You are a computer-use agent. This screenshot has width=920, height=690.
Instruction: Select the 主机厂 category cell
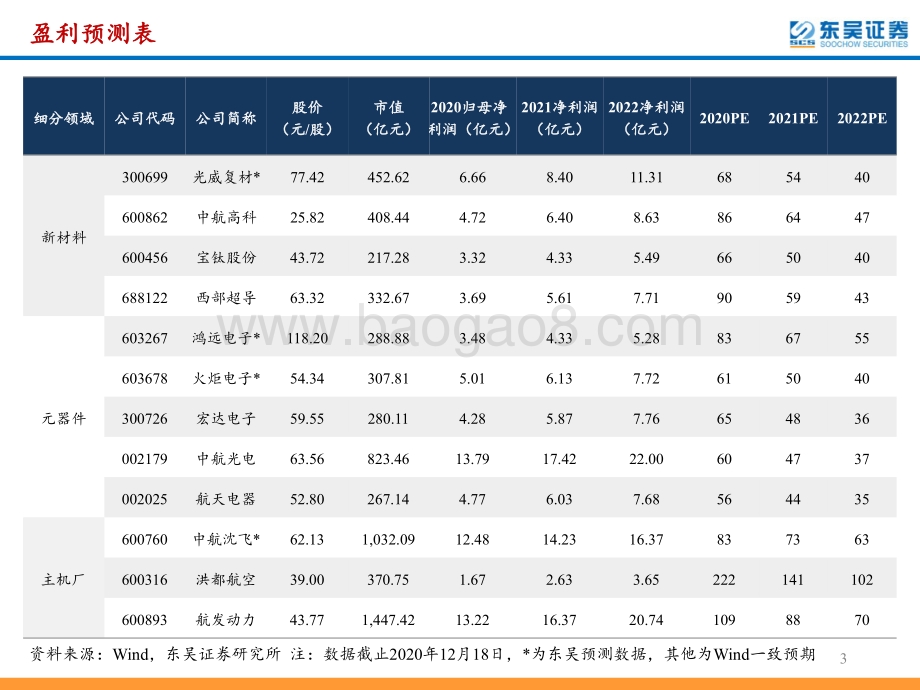(63, 580)
